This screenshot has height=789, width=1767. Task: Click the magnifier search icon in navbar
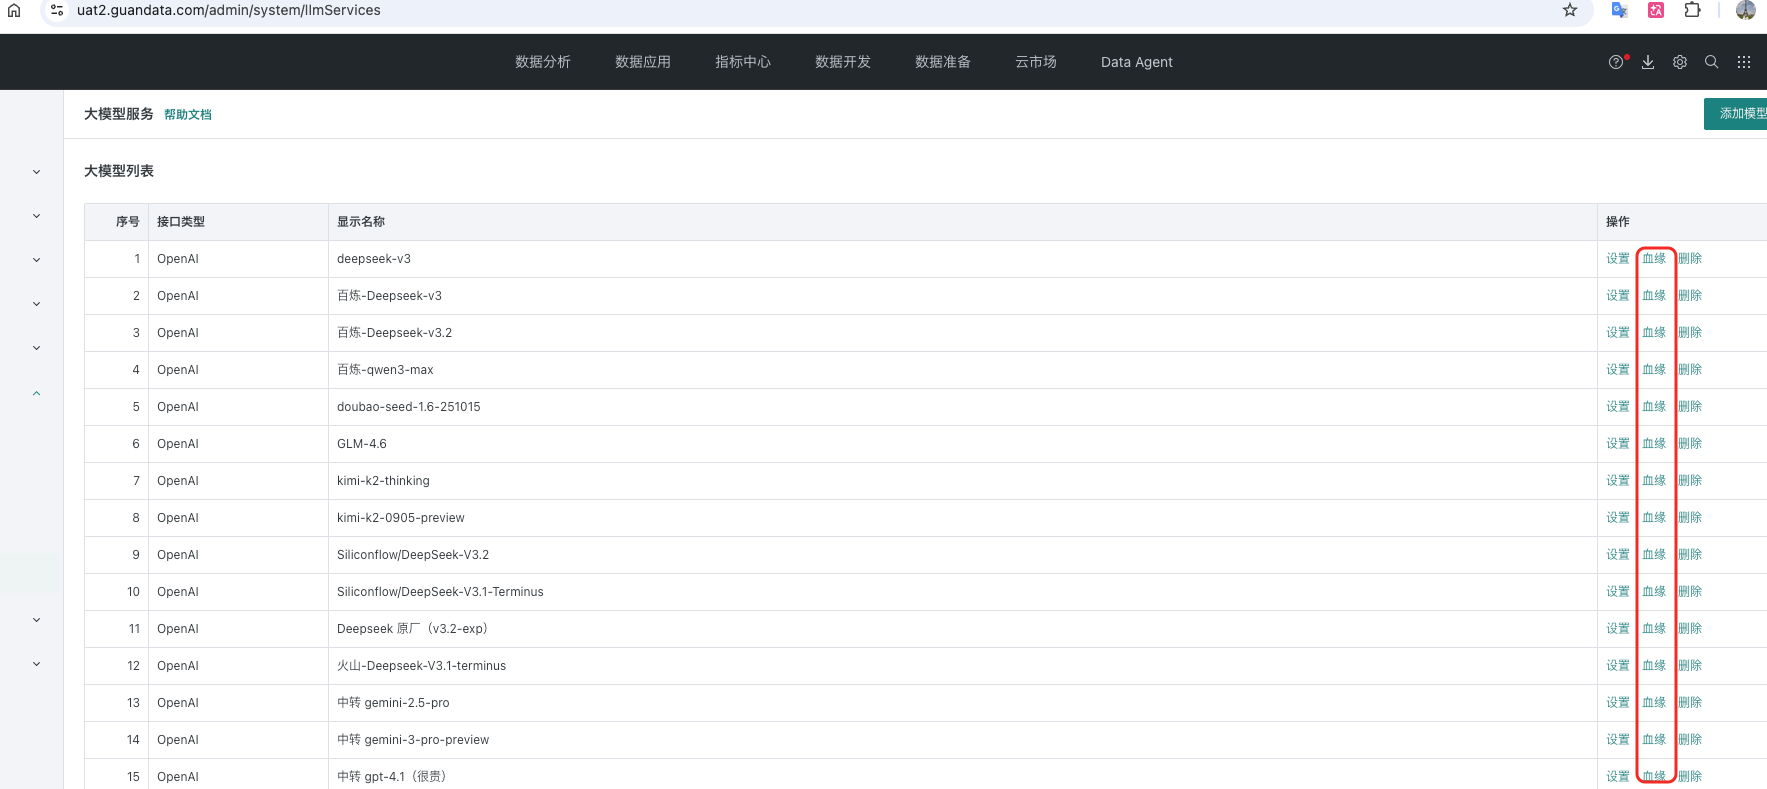tap(1712, 62)
